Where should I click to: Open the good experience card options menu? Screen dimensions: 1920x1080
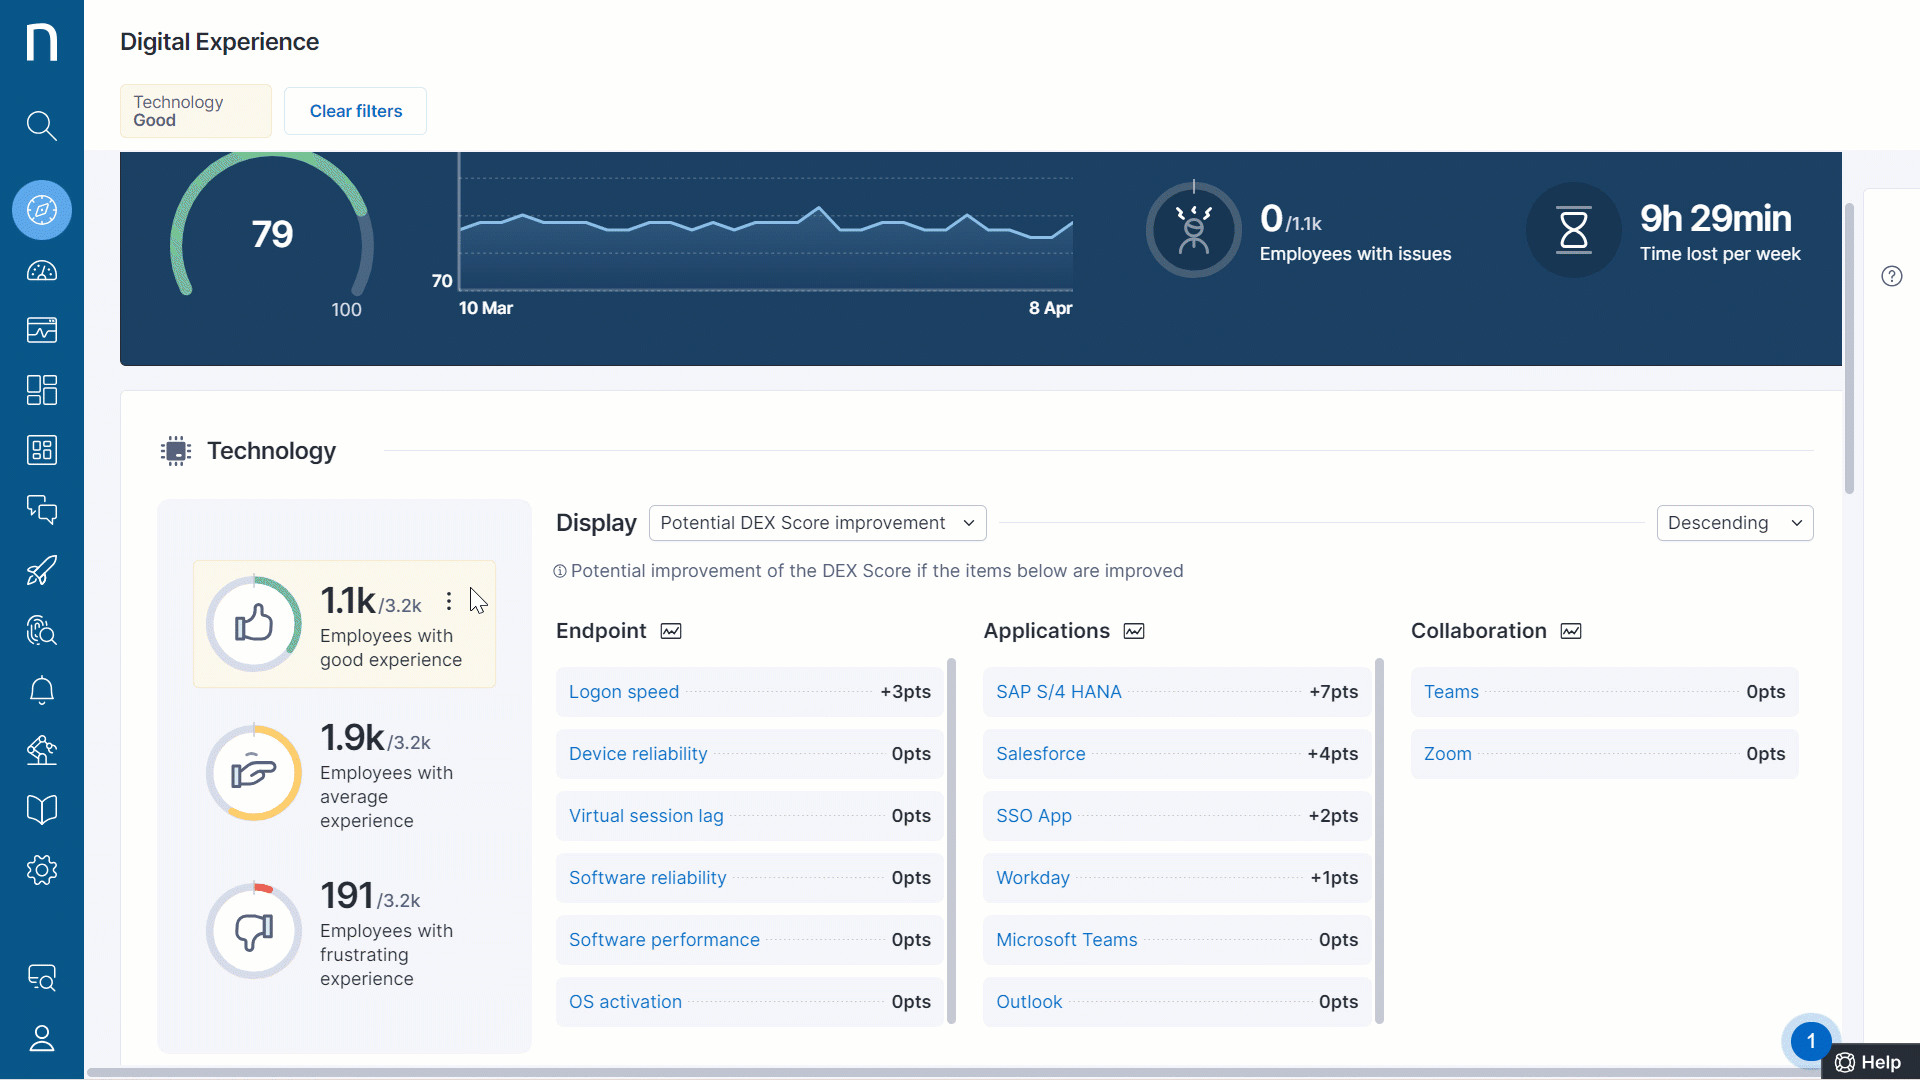pyautogui.click(x=449, y=601)
